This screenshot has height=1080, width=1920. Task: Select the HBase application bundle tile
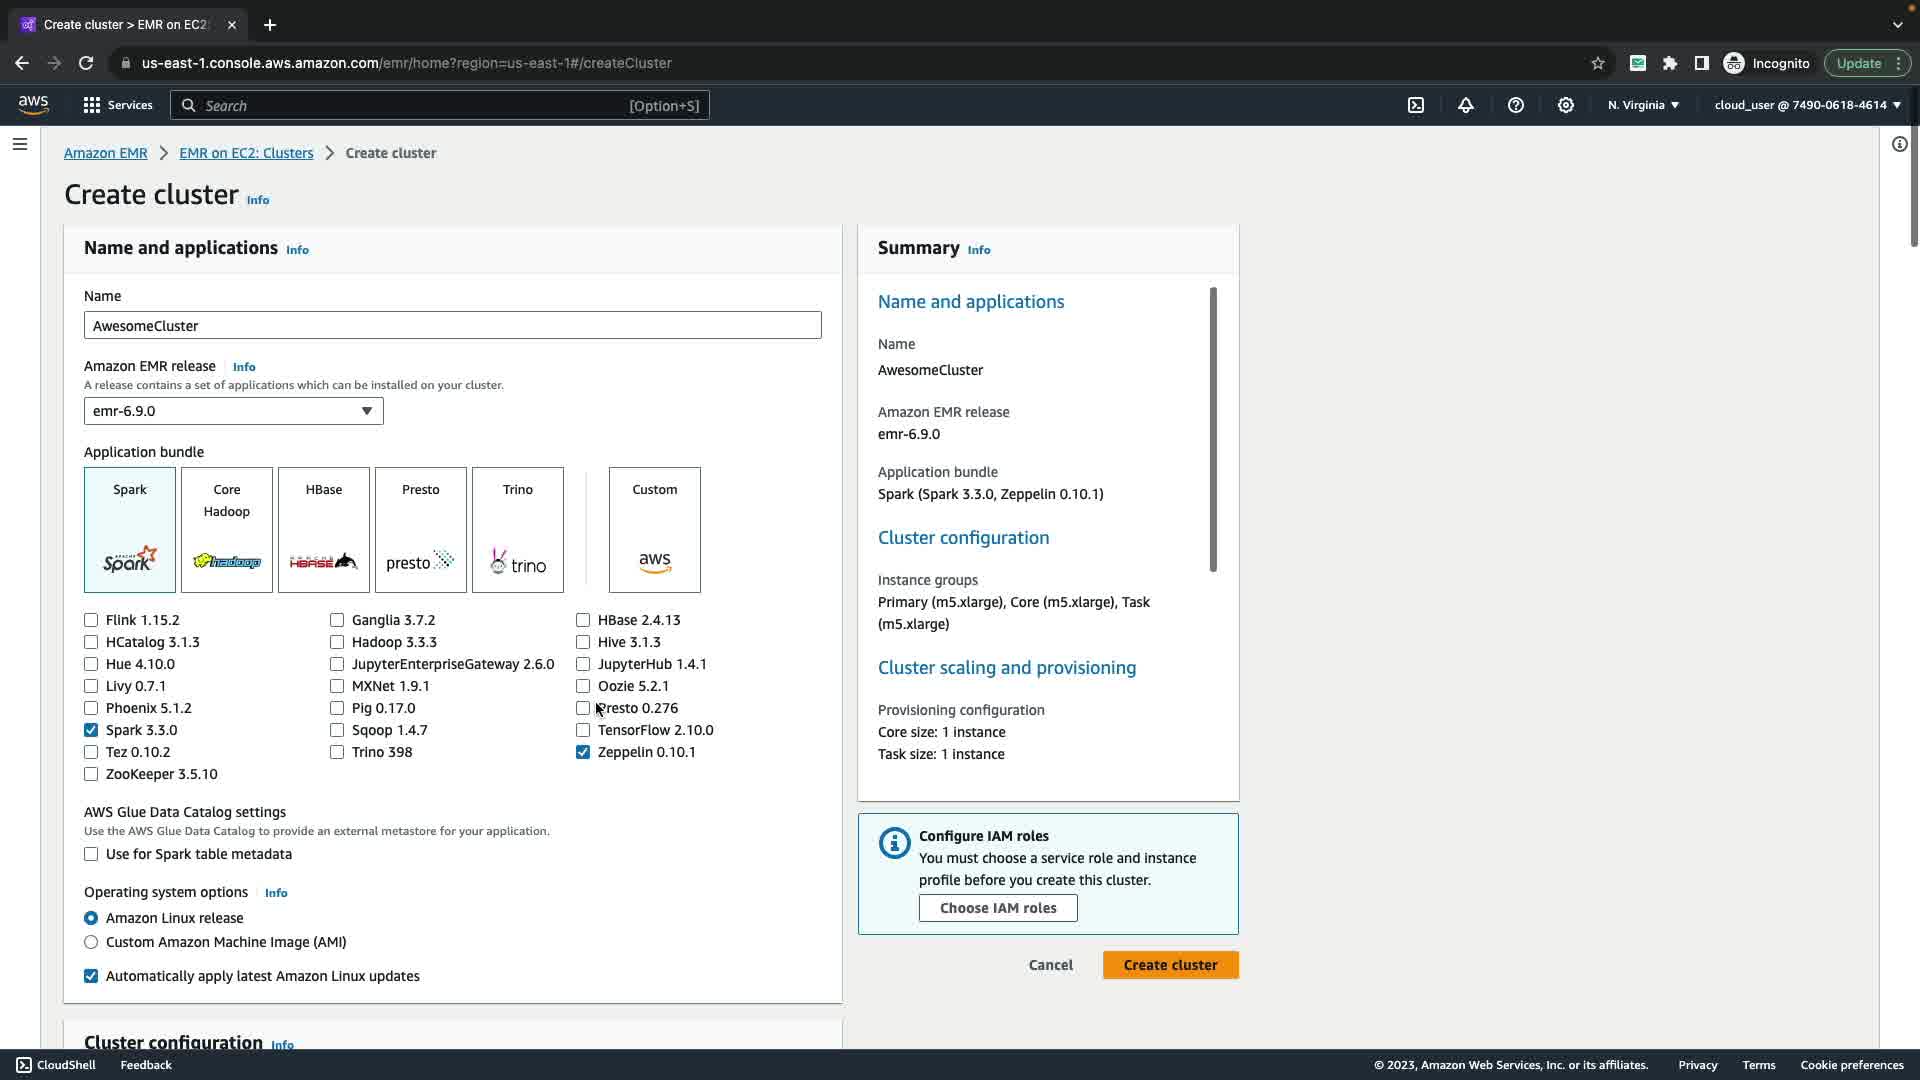coord(324,530)
